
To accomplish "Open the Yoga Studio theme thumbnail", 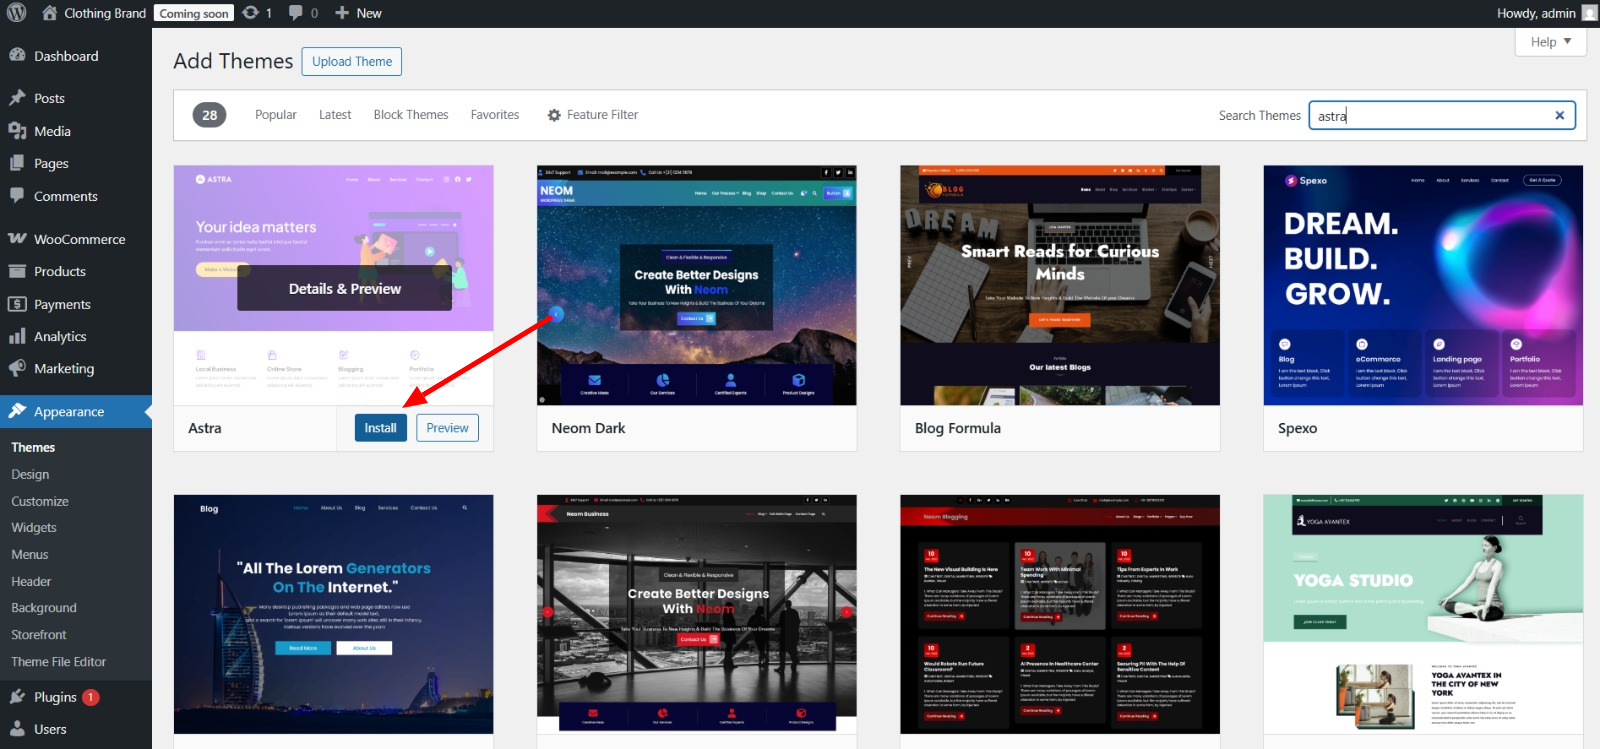I will tap(1423, 615).
